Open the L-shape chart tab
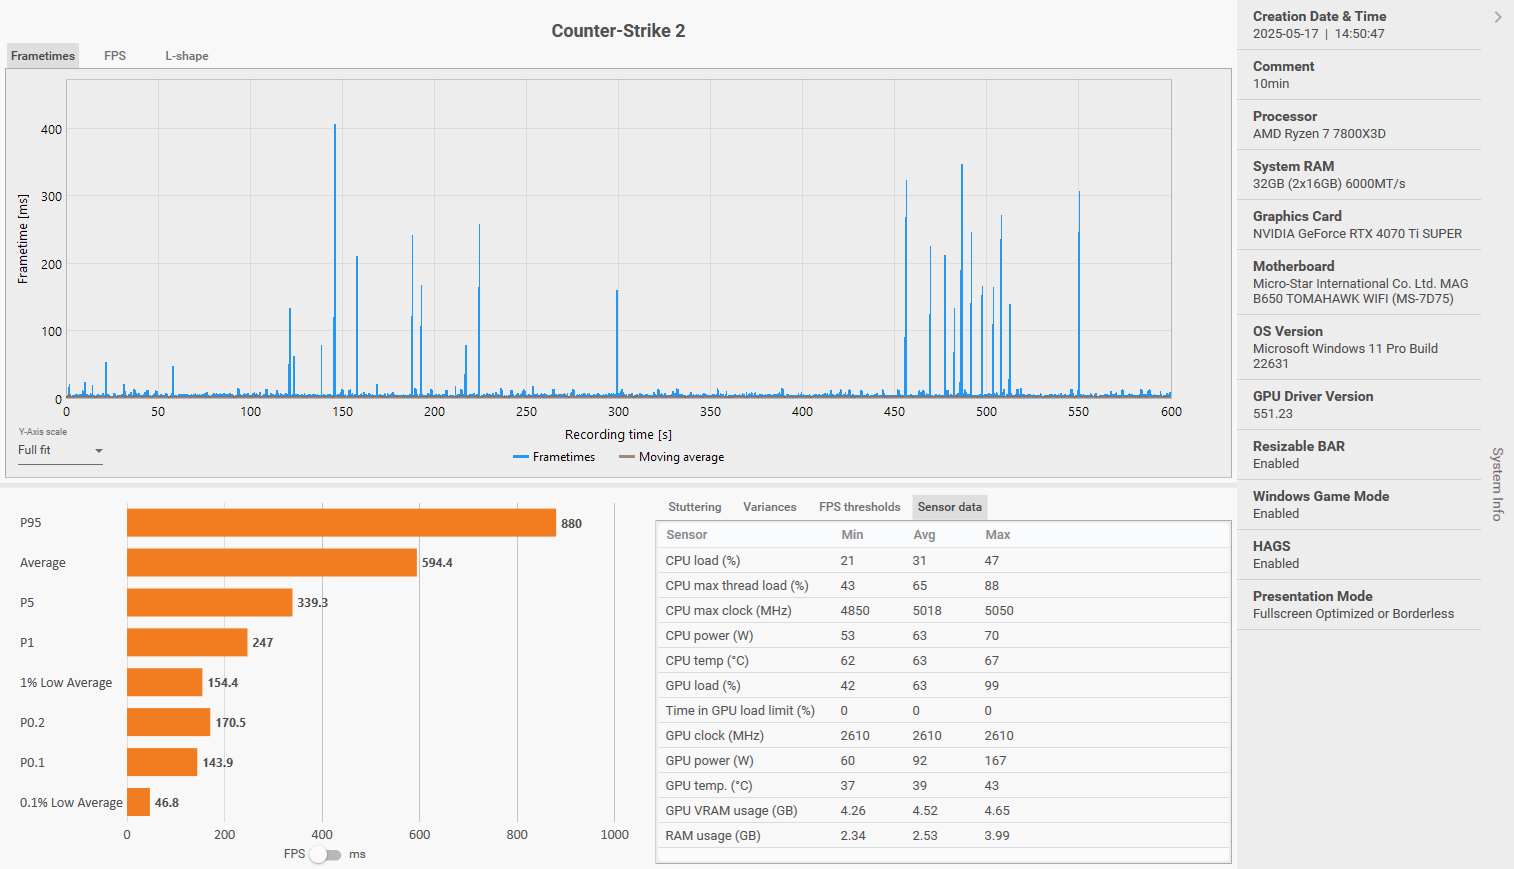The width and height of the screenshot is (1514, 869). point(186,56)
